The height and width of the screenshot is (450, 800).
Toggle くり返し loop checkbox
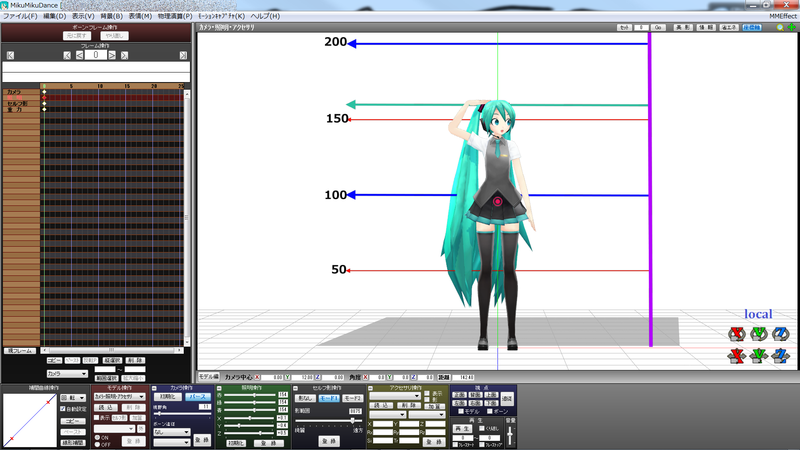pos(482,428)
